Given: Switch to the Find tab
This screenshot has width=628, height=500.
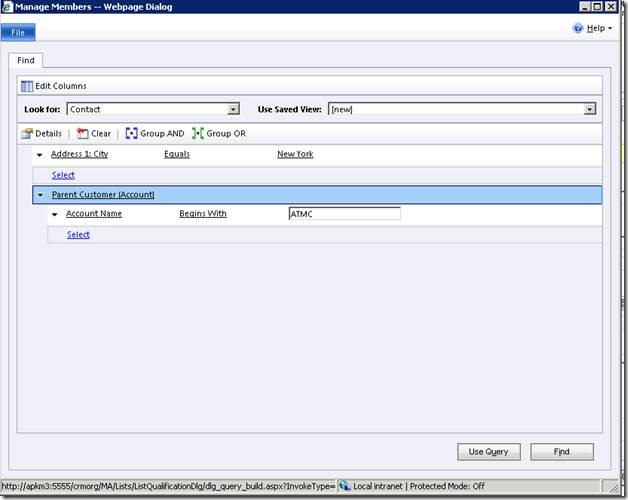Looking at the screenshot, I should pyautogui.click(x=26, y=61).
